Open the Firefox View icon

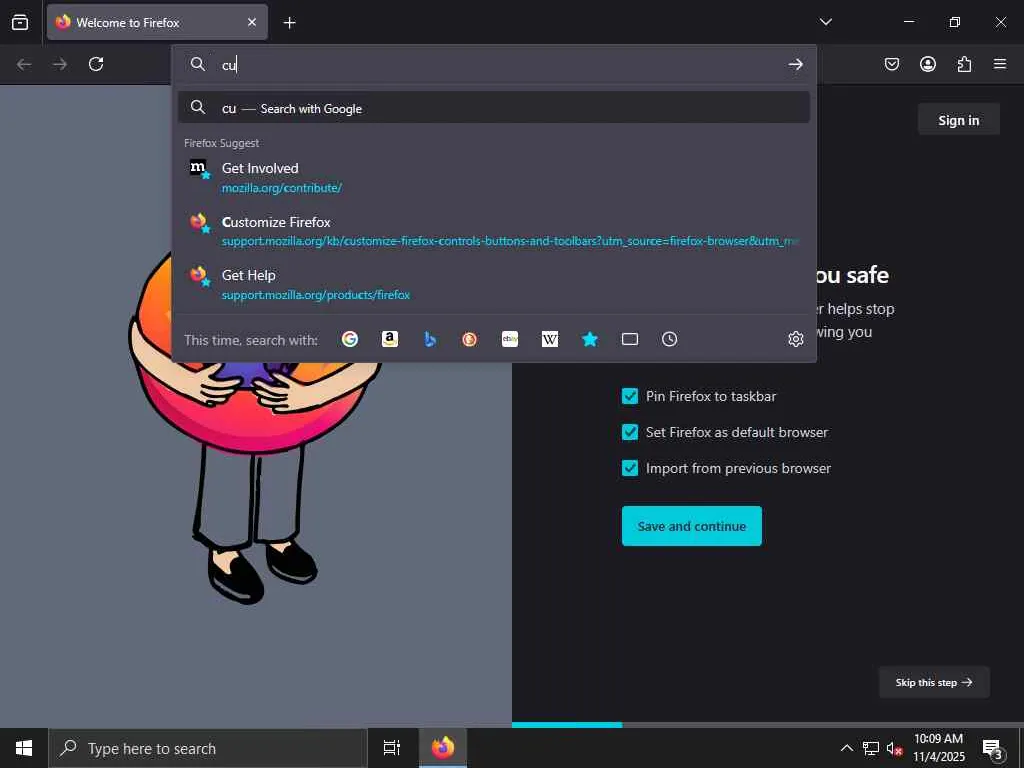click(20, 22)
